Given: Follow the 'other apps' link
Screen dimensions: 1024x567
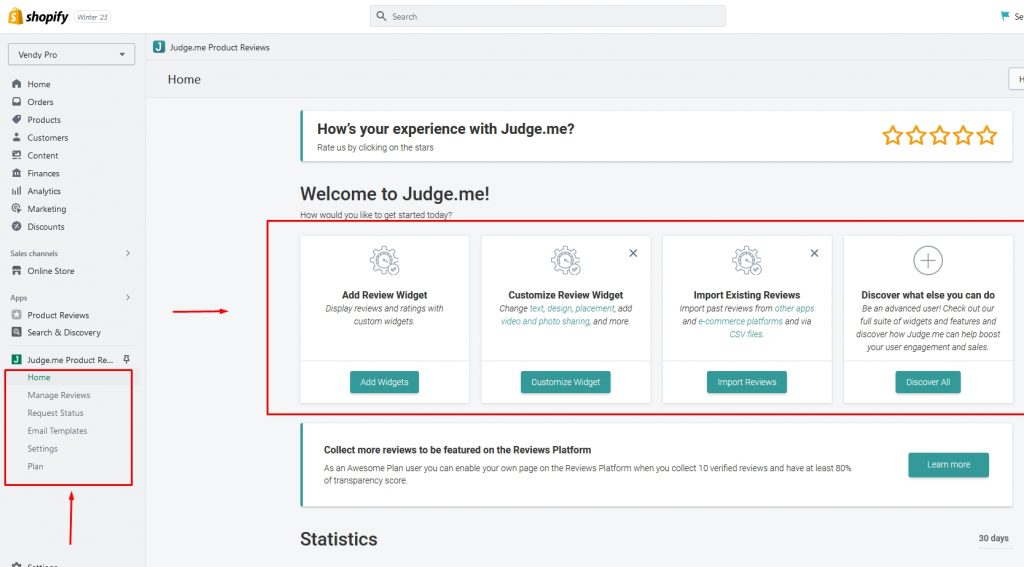Looking at the screenshot, I should [x=794, y=308].
